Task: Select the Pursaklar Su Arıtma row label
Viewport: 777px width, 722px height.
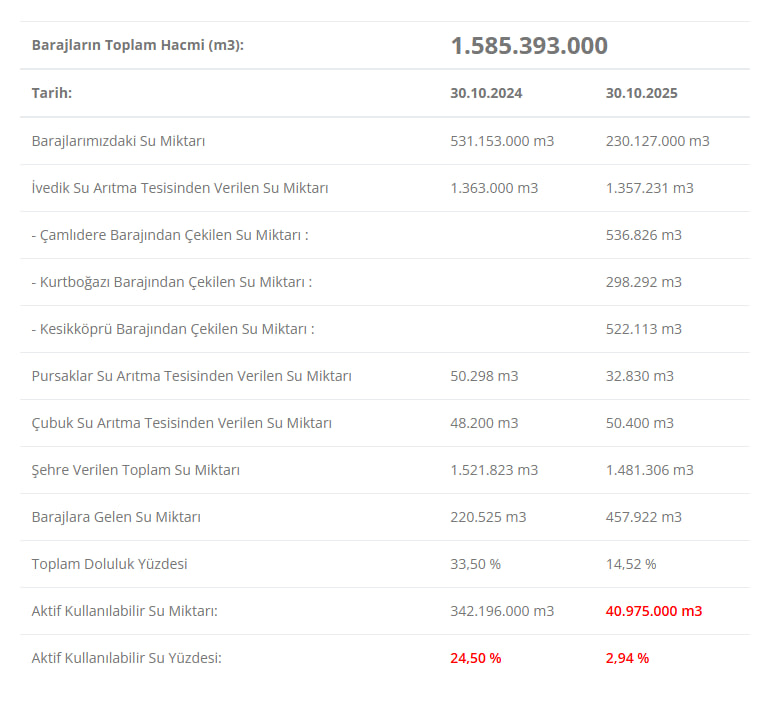Action: coord(191,376)
